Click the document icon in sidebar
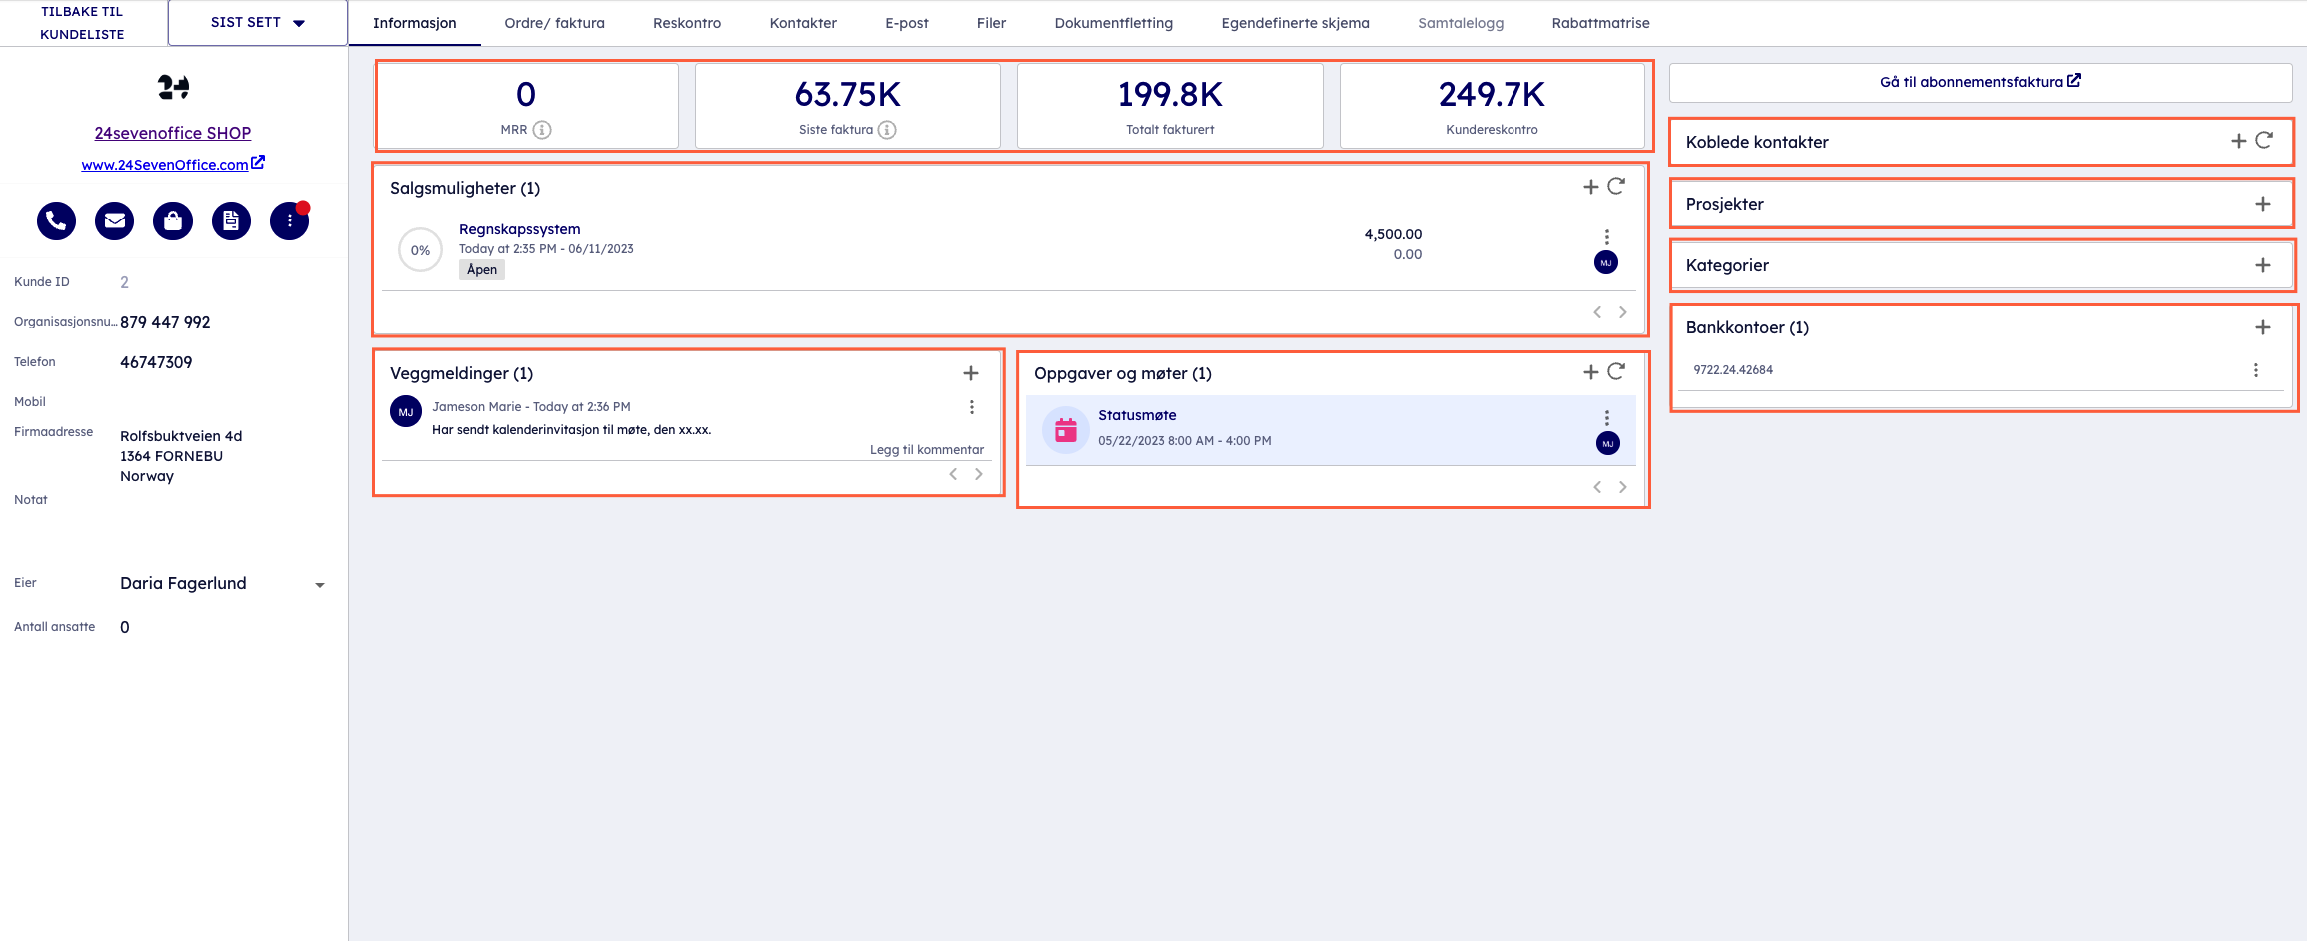 coord(231,221)
